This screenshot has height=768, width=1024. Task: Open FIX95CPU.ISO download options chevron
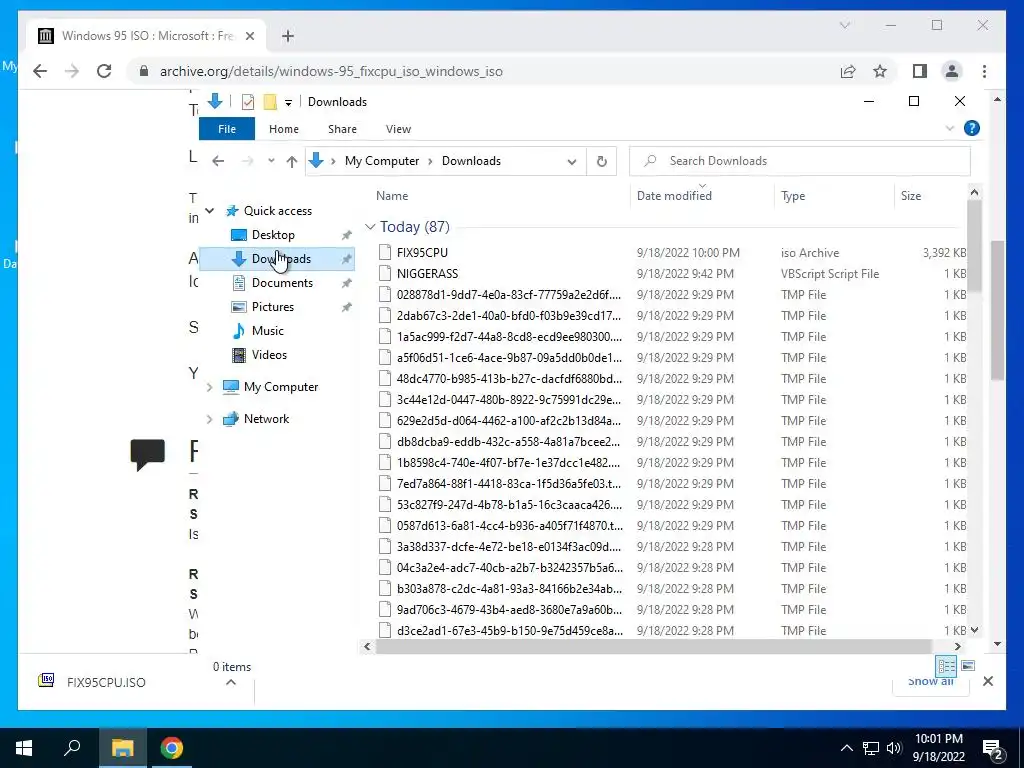(231, 682)
